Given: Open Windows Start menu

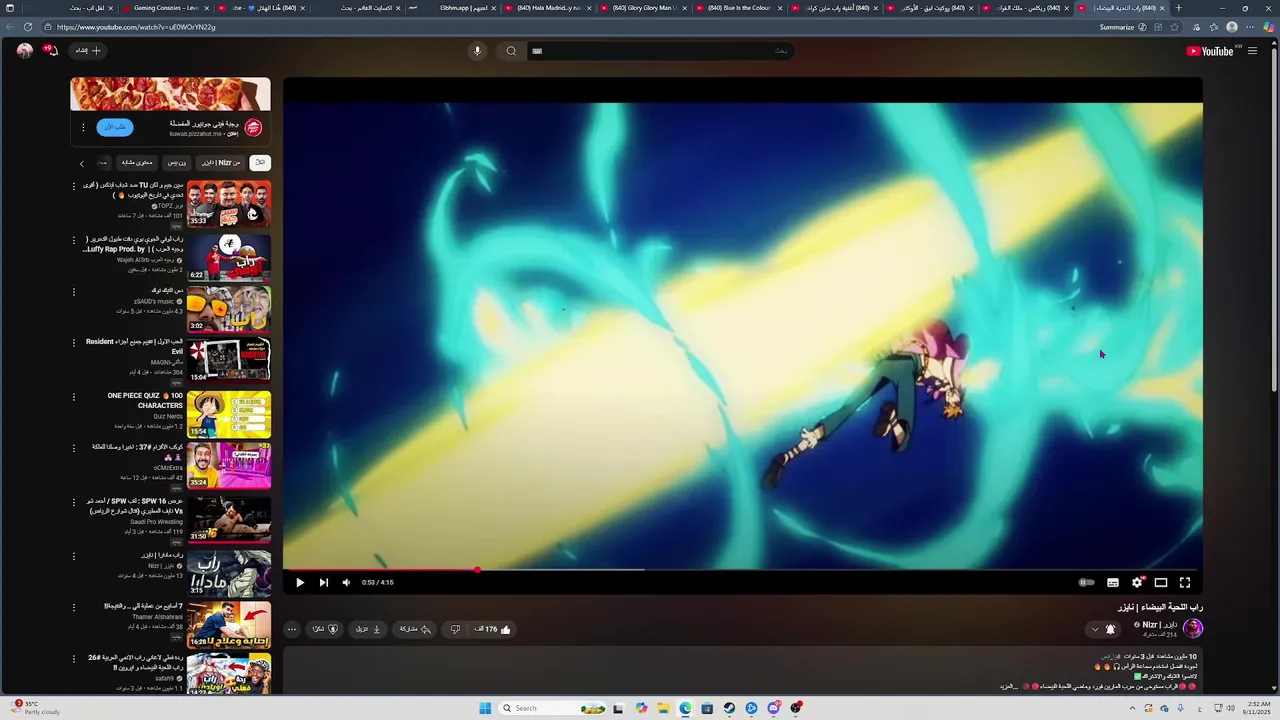Looking at the screenshot, I should pos(485,708).
